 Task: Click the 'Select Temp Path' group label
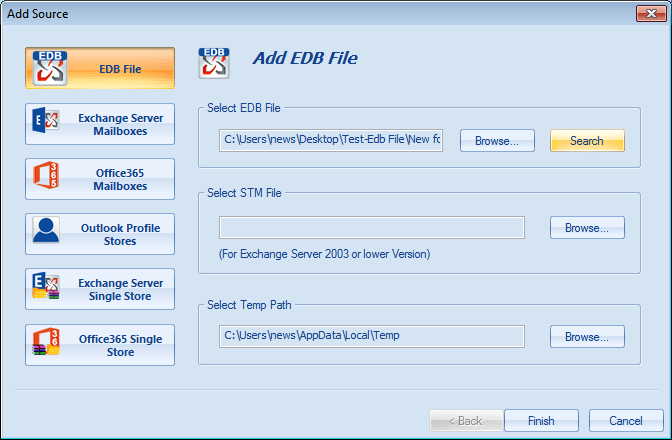(249, 305)
